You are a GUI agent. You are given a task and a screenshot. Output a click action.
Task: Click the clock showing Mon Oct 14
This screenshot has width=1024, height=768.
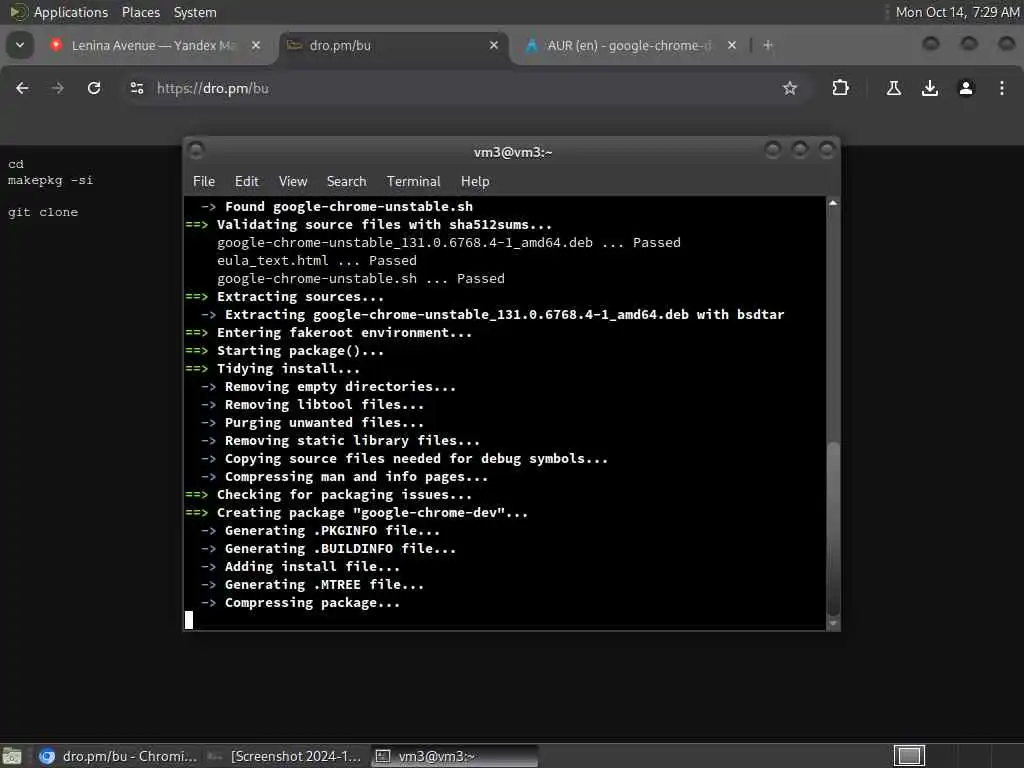point(957,12)
